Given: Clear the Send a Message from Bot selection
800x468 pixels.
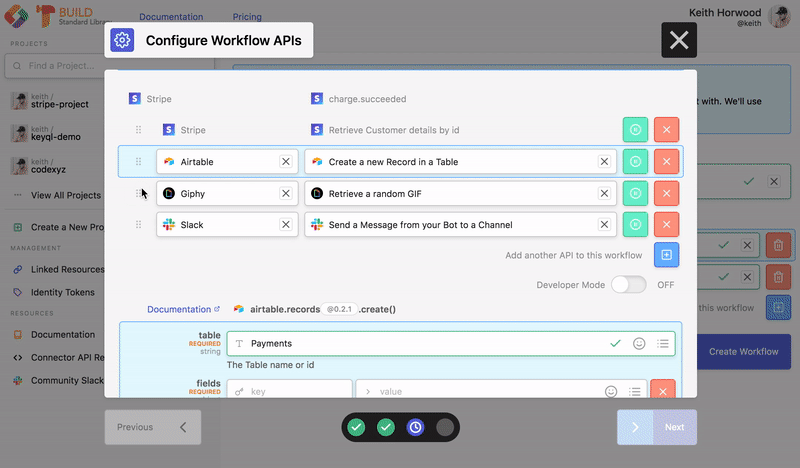Looking at the screenshot, I should tap(604, 225).
